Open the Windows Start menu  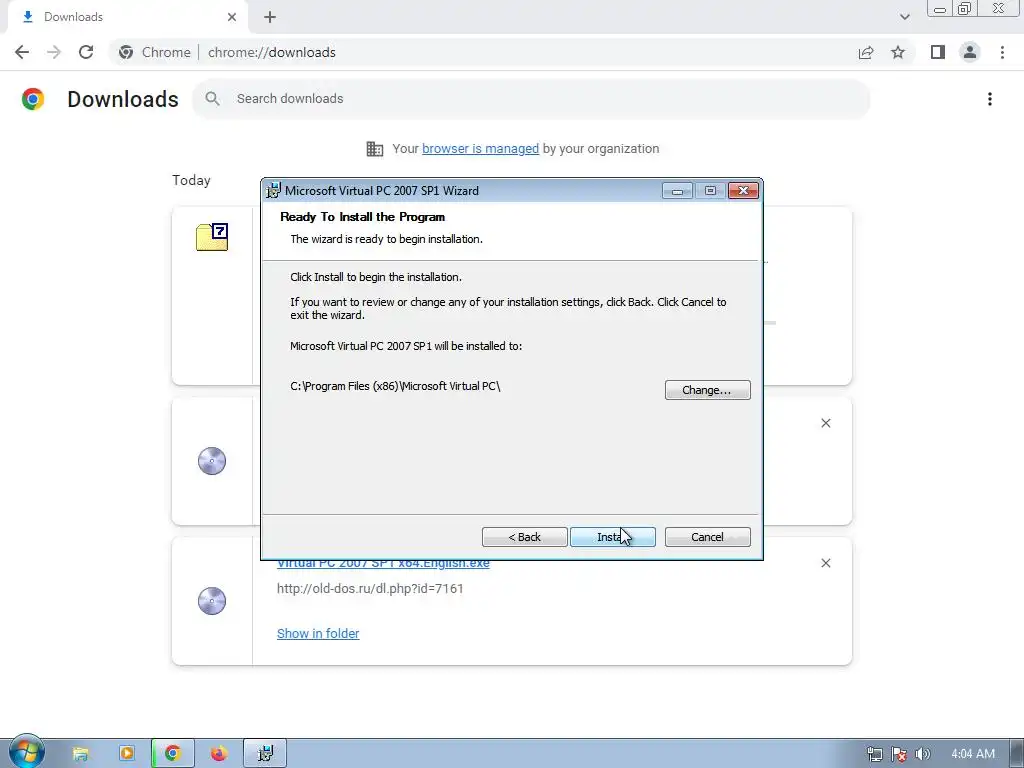click(27, 752)
